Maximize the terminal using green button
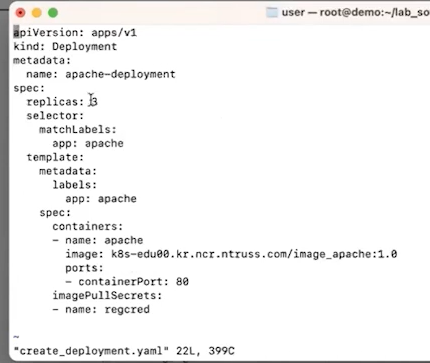430x363 pixels. [x=53, y=13]
